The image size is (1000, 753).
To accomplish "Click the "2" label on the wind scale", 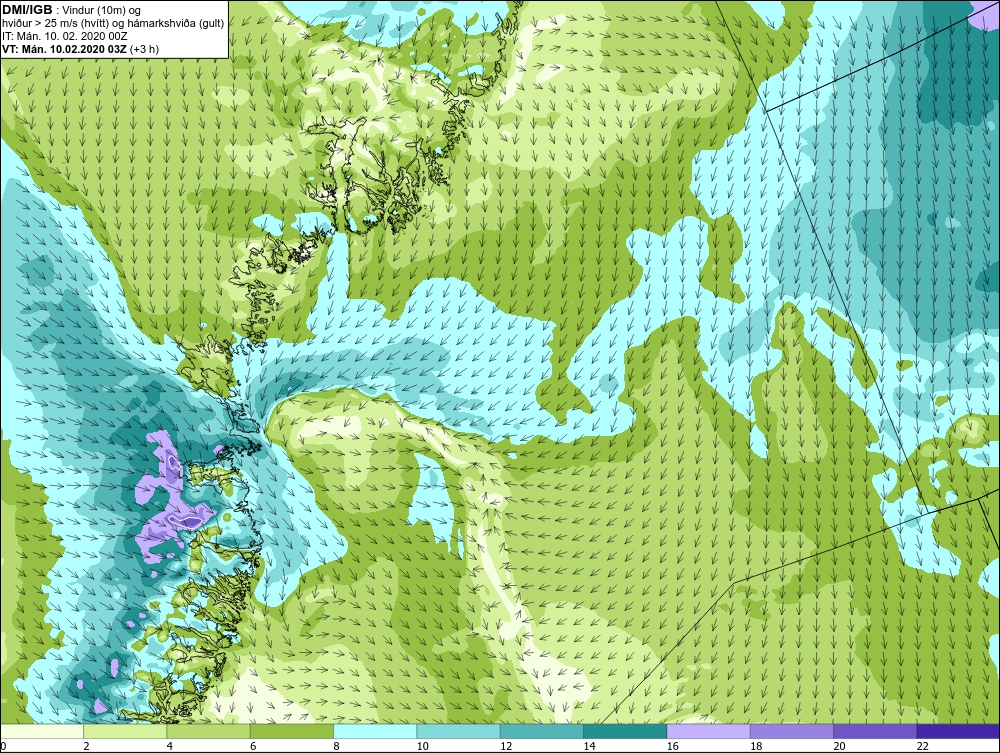I will [x=86, y=746].
